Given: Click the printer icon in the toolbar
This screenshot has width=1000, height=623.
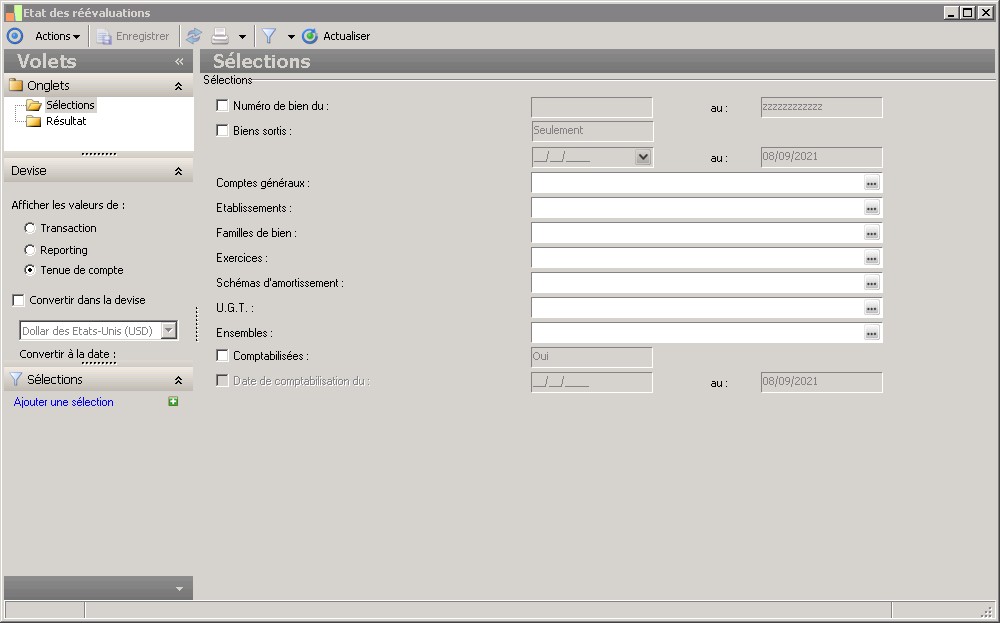Looking at the screenshot, I should [x=220, y=36].
